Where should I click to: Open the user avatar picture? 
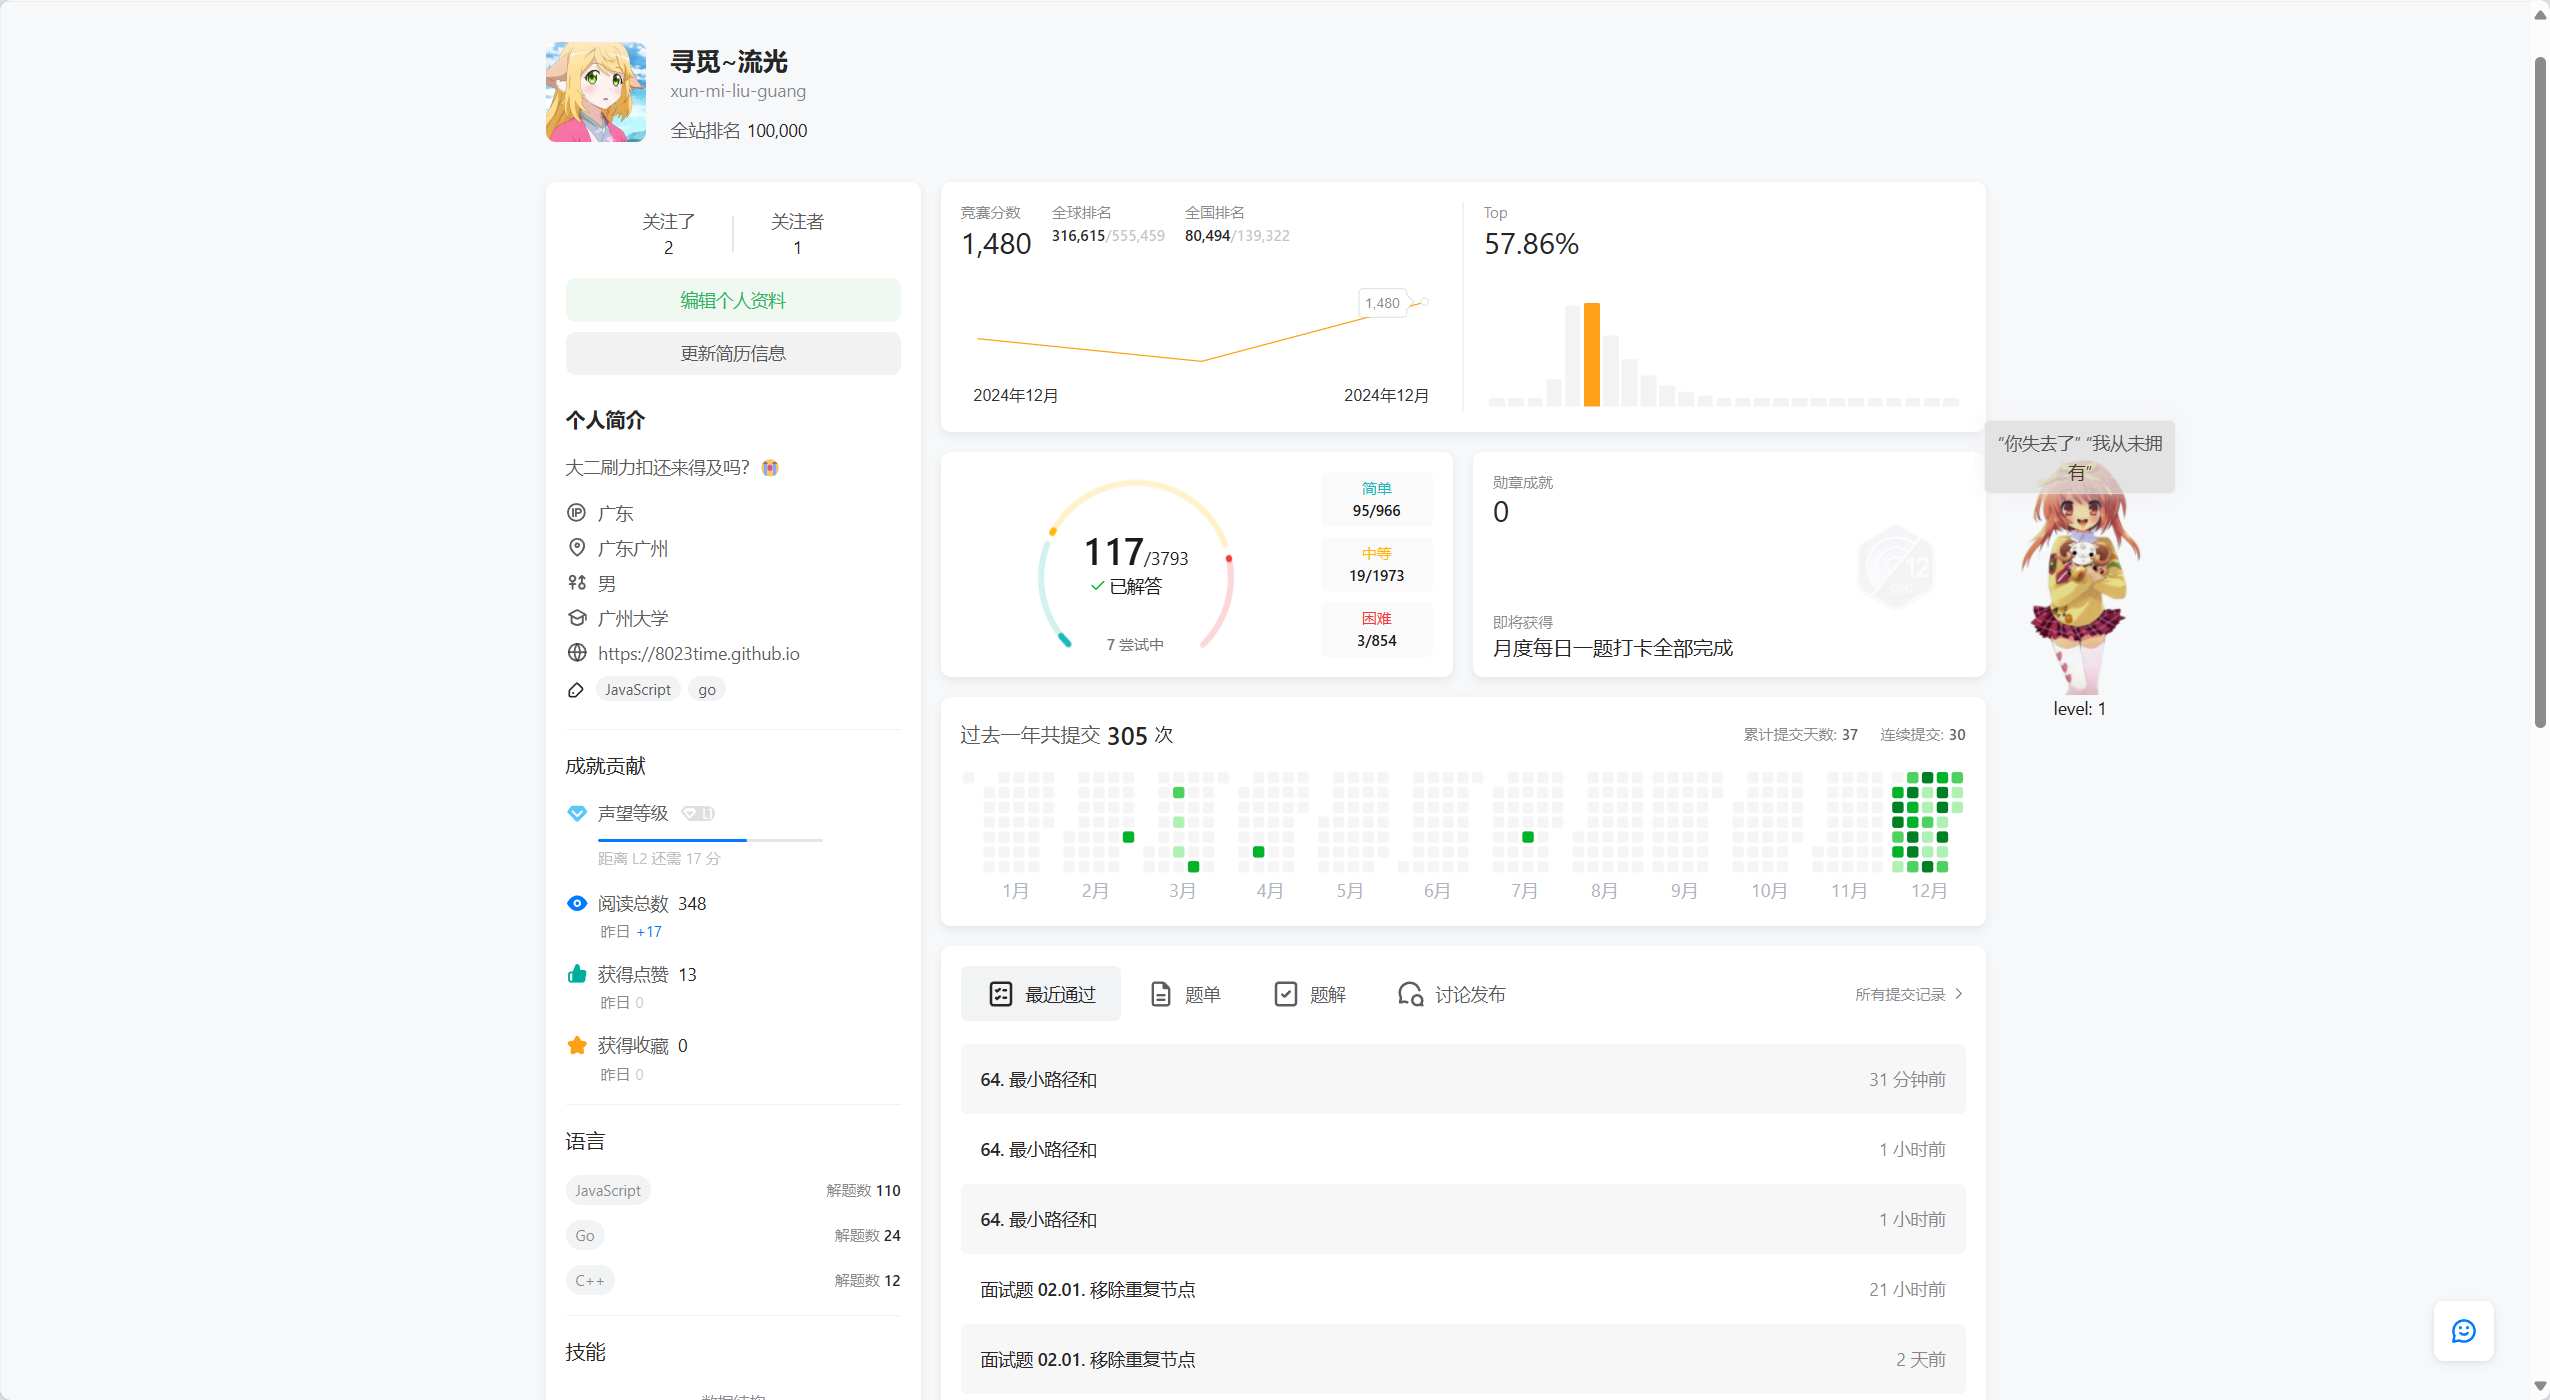tap(596, 92)
